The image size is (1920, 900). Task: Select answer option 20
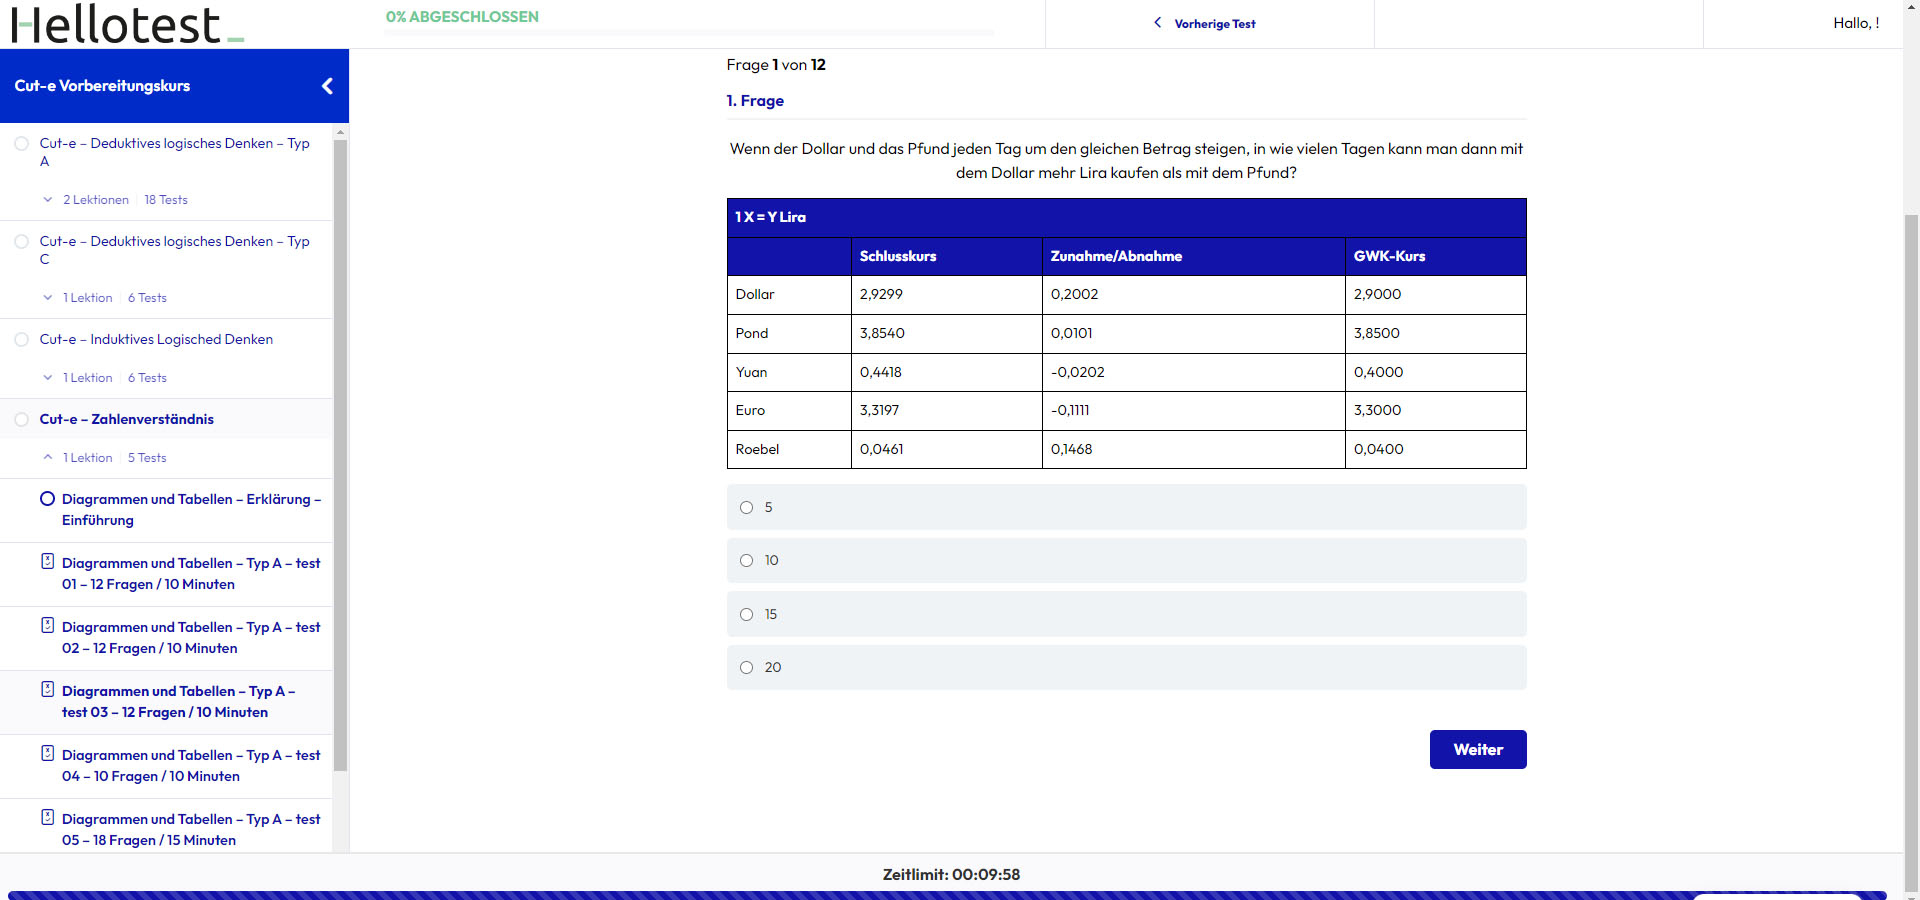coord(746,668)
